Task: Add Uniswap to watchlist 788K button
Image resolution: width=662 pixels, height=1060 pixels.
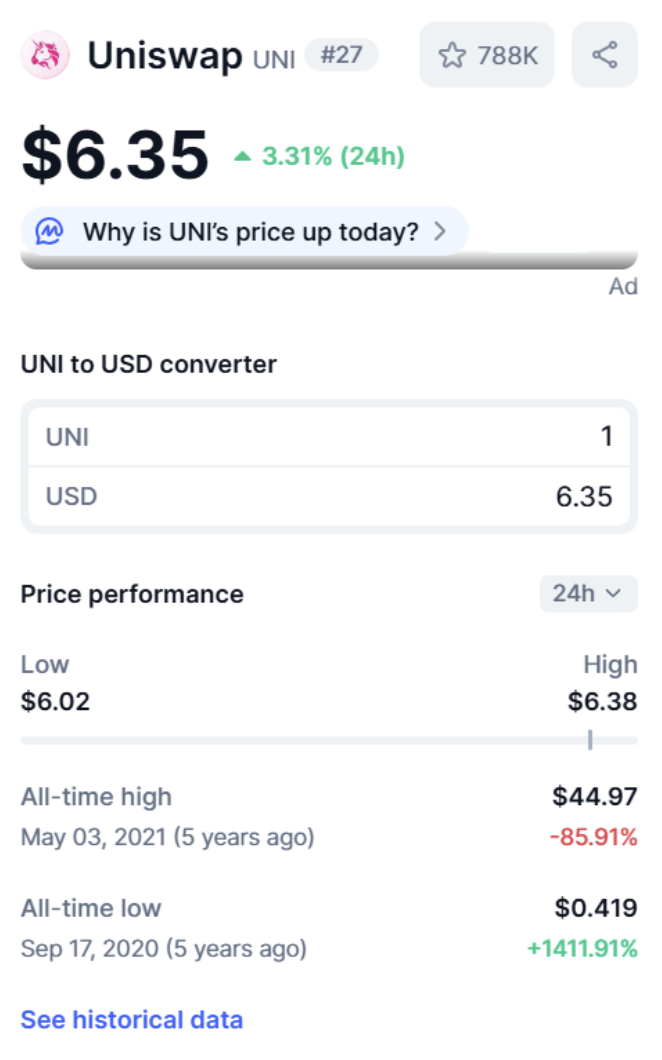Action: coord(487,55)
